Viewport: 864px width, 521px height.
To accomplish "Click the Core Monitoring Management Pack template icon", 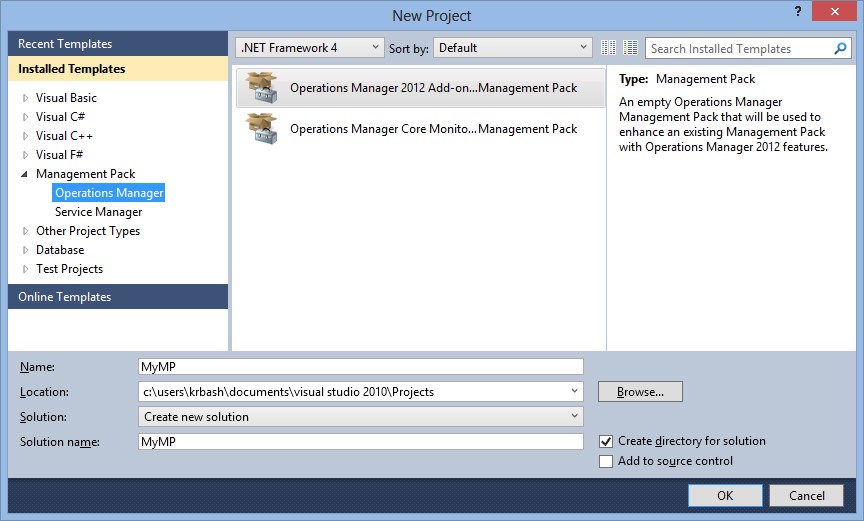I will tap(262, 128).
